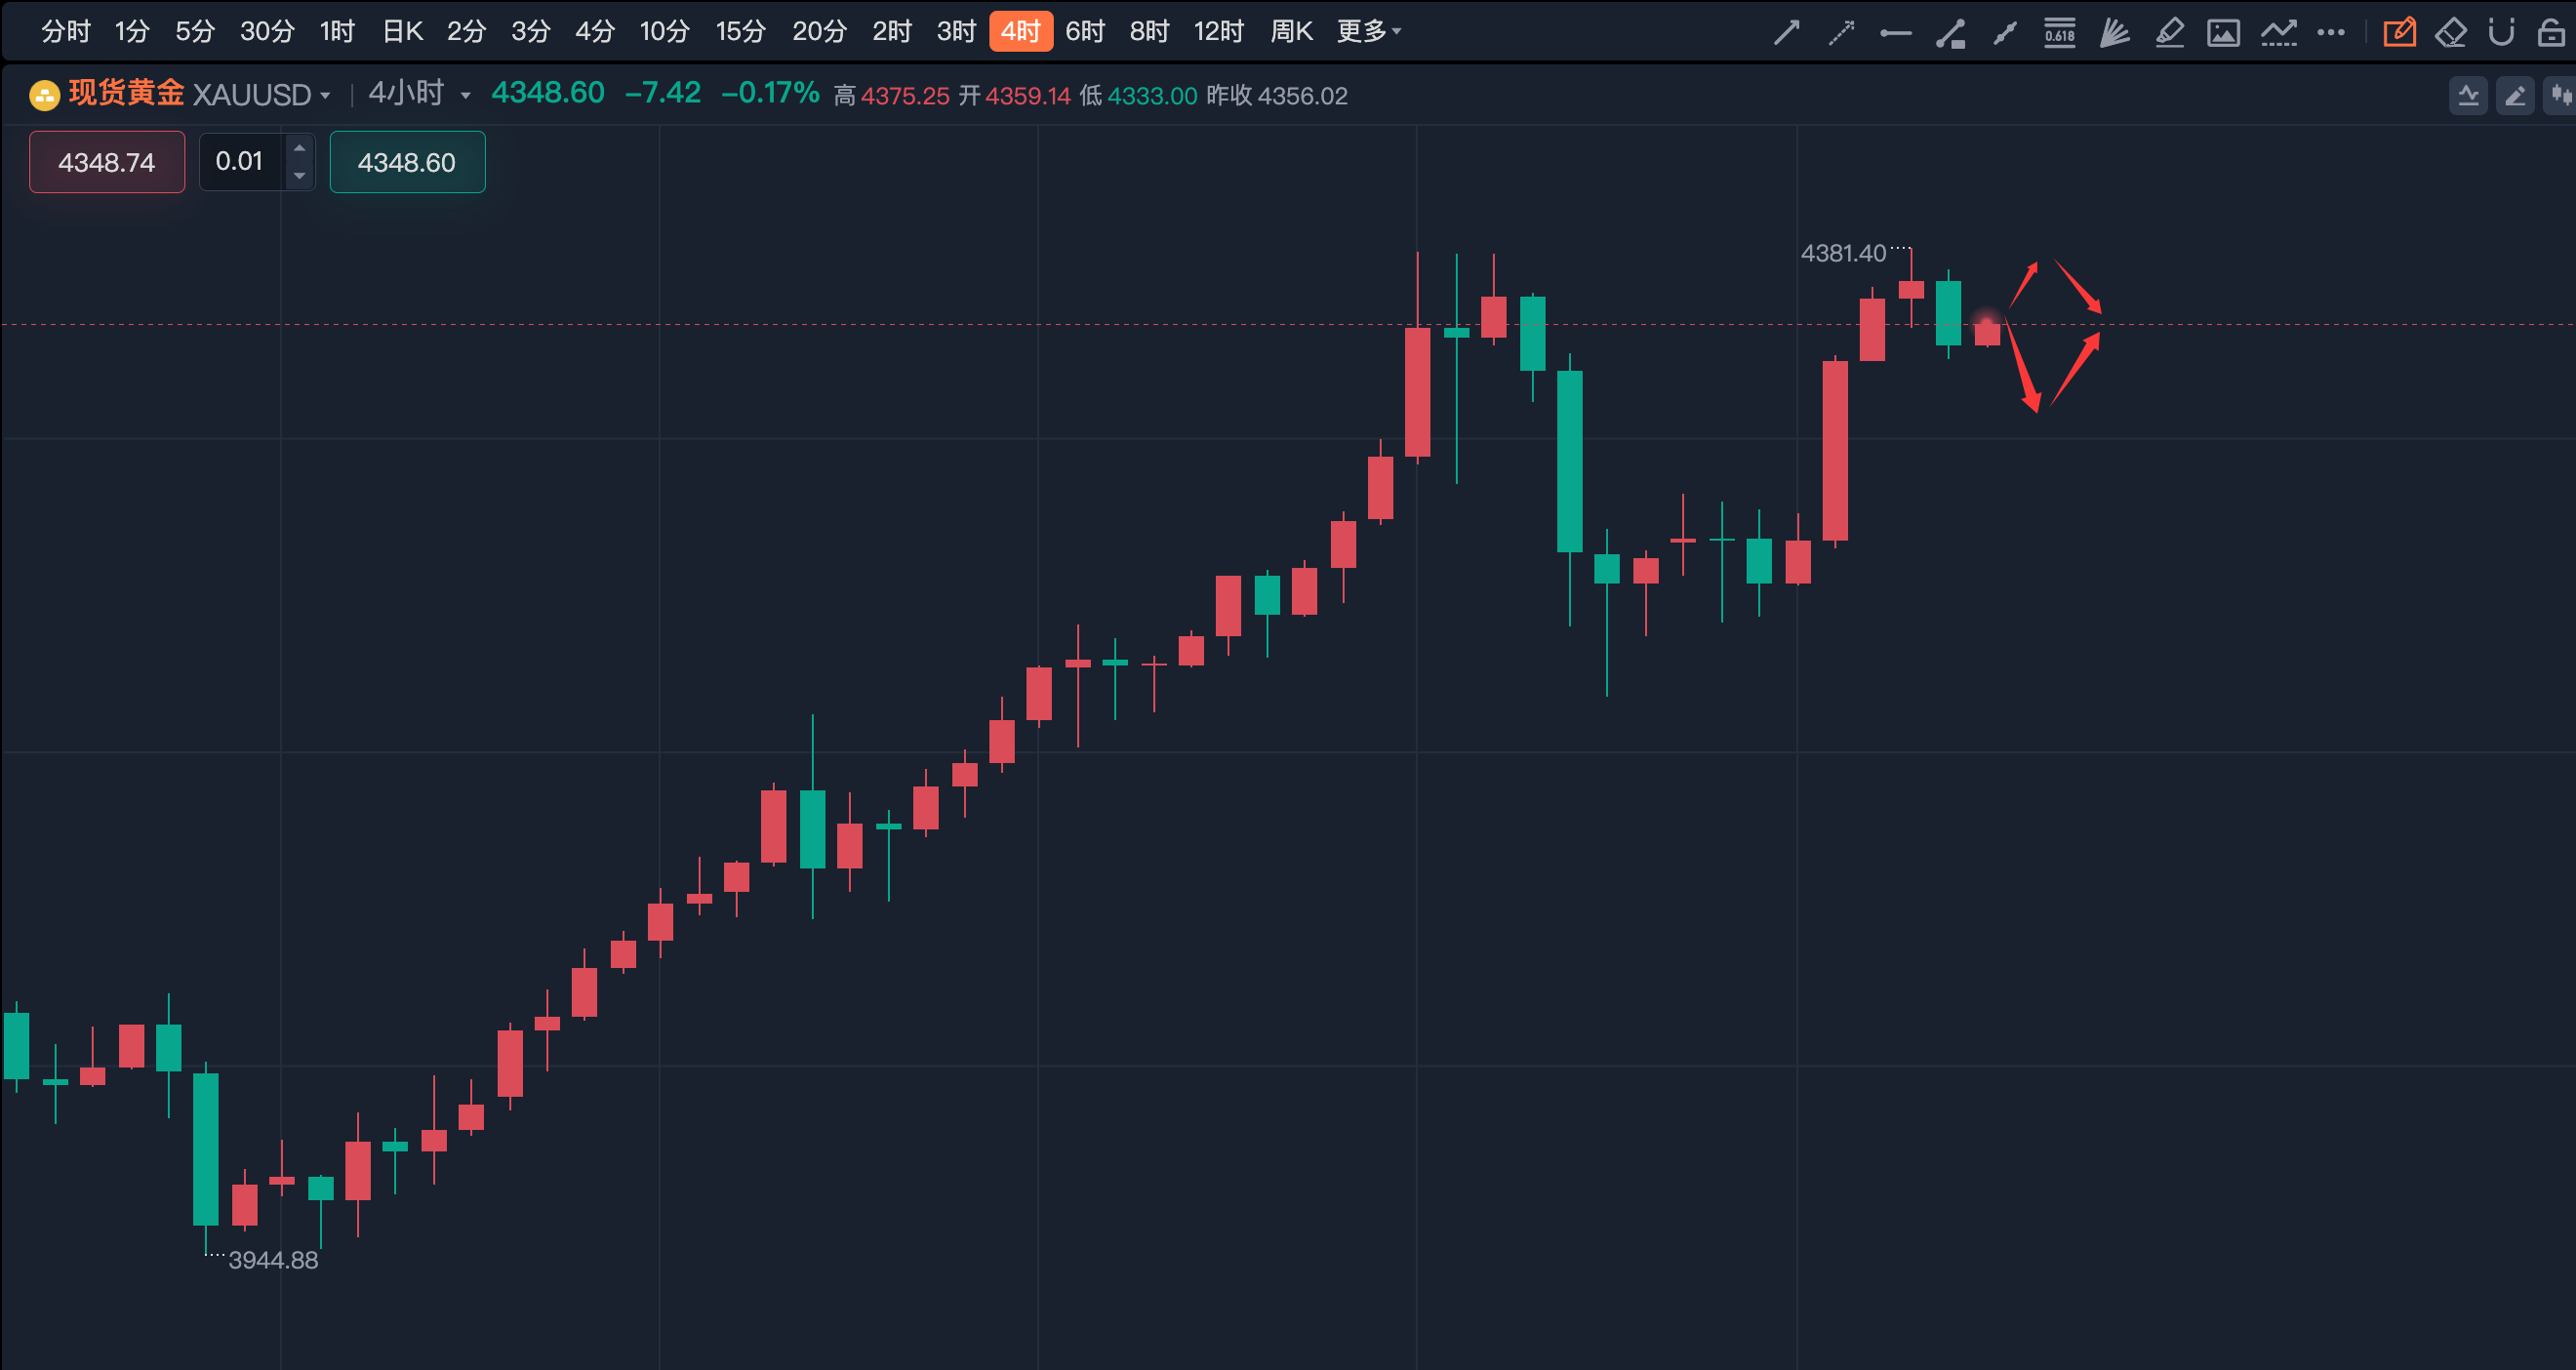Screen dimensions: 2576x1370
Task: Open the 4小时 period dropdown
Action: click(x=465, y=96)
